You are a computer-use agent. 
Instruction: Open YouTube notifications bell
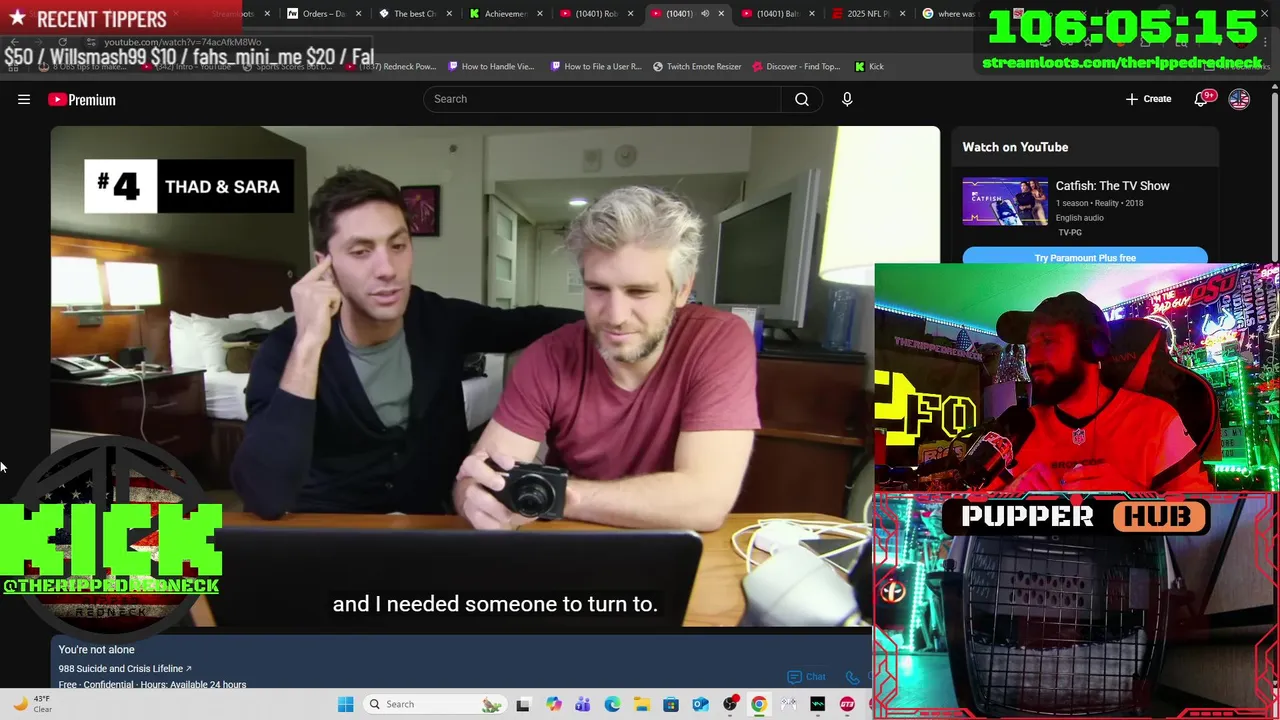coord(1203,99)
